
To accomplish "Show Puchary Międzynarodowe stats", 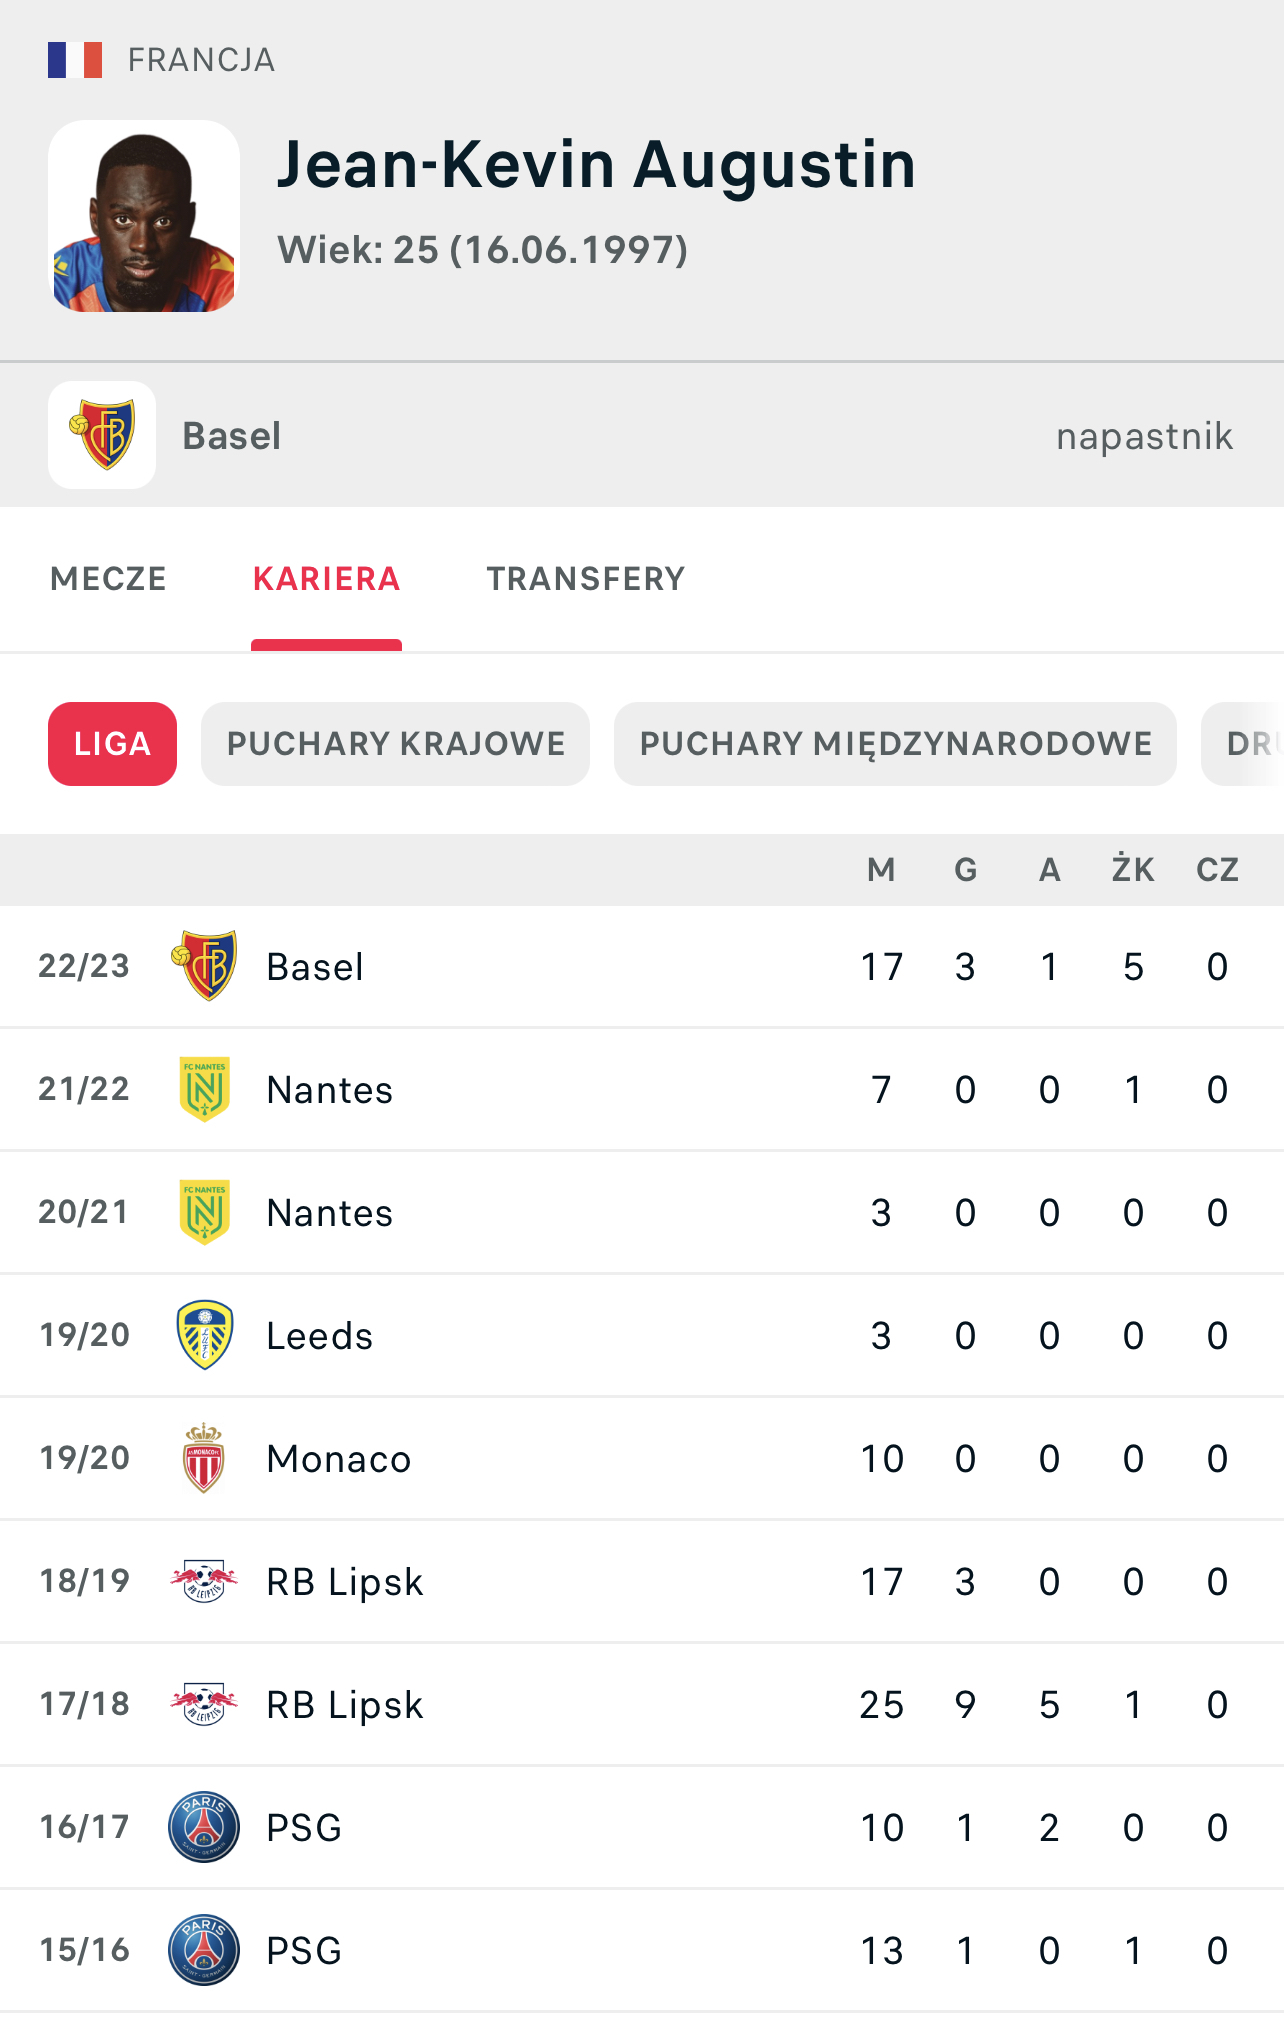I will pyautogui.click(x=895, y=744).
